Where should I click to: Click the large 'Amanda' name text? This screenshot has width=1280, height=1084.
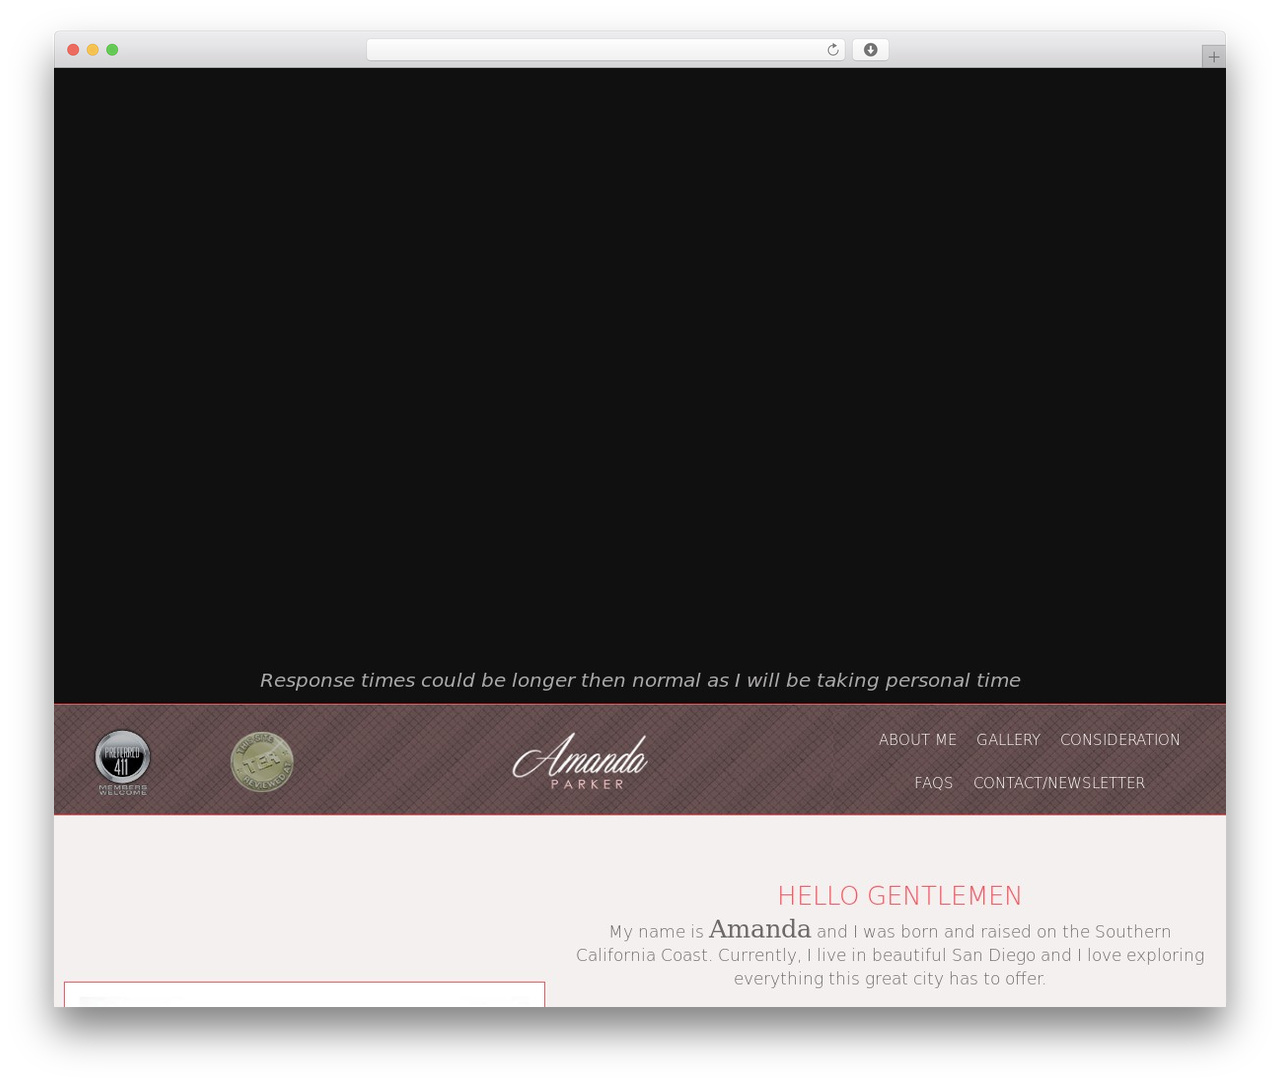[x=760, y=929]
